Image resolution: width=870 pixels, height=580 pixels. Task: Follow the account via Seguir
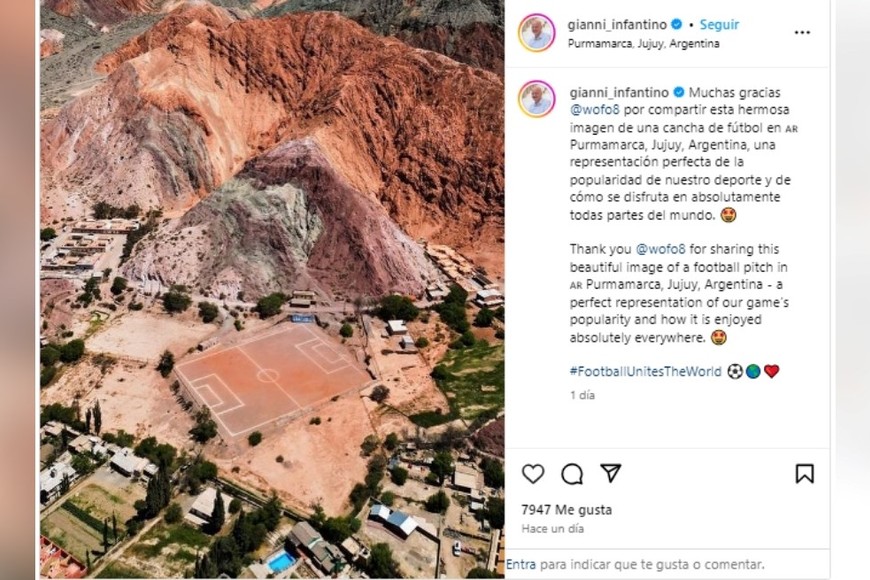(x=719, y=24)
